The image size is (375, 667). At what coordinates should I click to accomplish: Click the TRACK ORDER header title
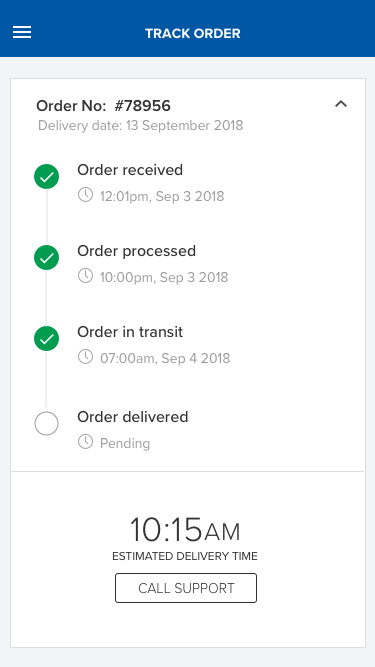point(193,34)
